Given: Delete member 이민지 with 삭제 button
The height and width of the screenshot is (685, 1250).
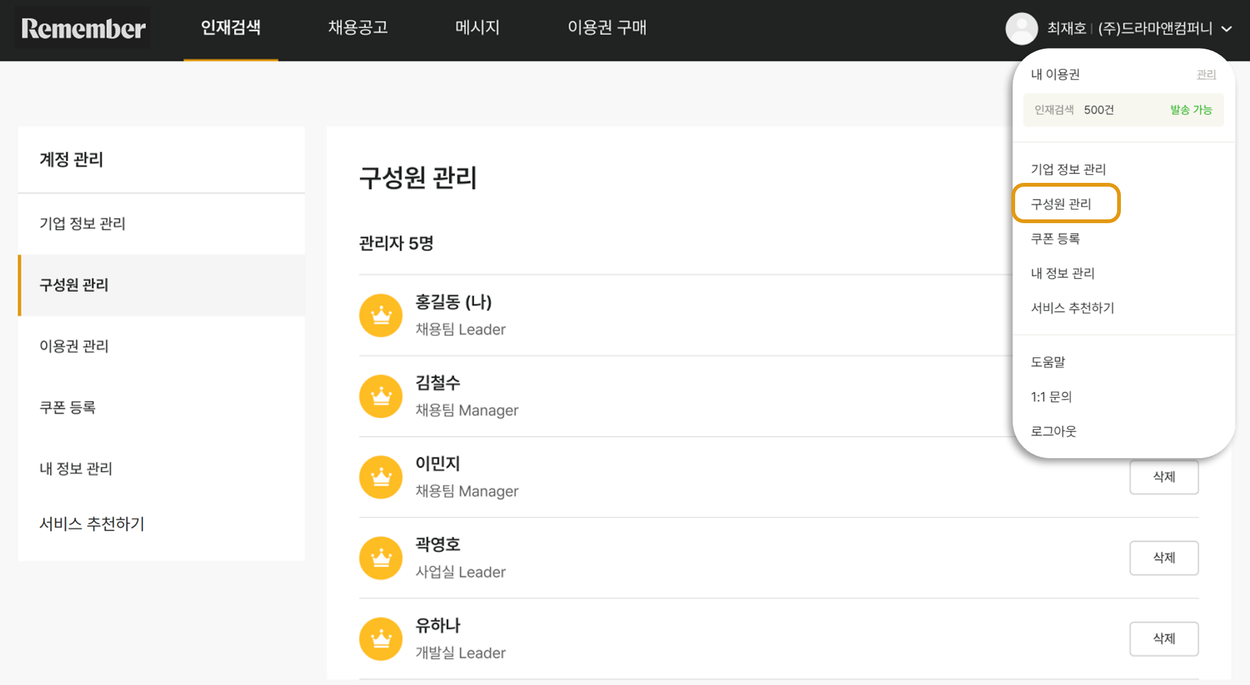Looking at the screenshot, I should coord(1164,477).
